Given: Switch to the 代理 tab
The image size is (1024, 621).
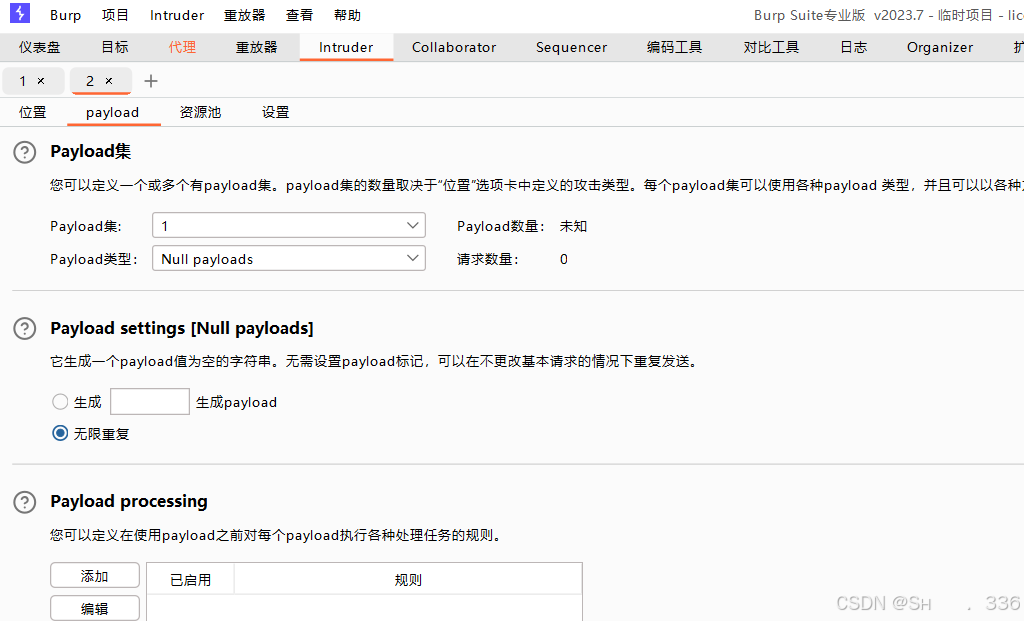Looking at the screenshot, I should pos(182,47).
